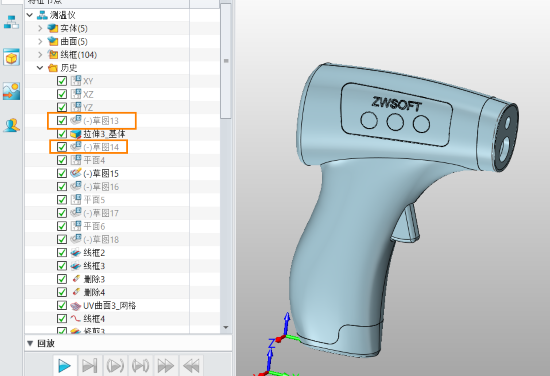Fast forward the history replay
The width and height of the screenshot is (550, 376).
pyautogui.click(x=166, y=366)
